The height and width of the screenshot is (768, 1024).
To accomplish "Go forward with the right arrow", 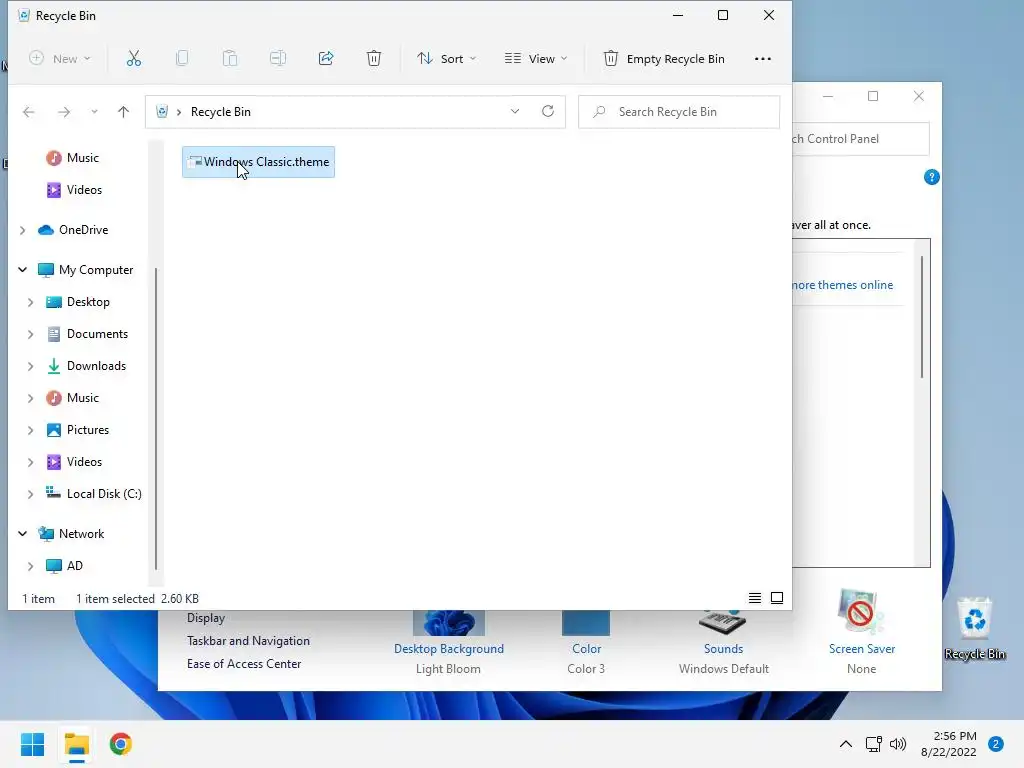I will [x=63, y=112].
